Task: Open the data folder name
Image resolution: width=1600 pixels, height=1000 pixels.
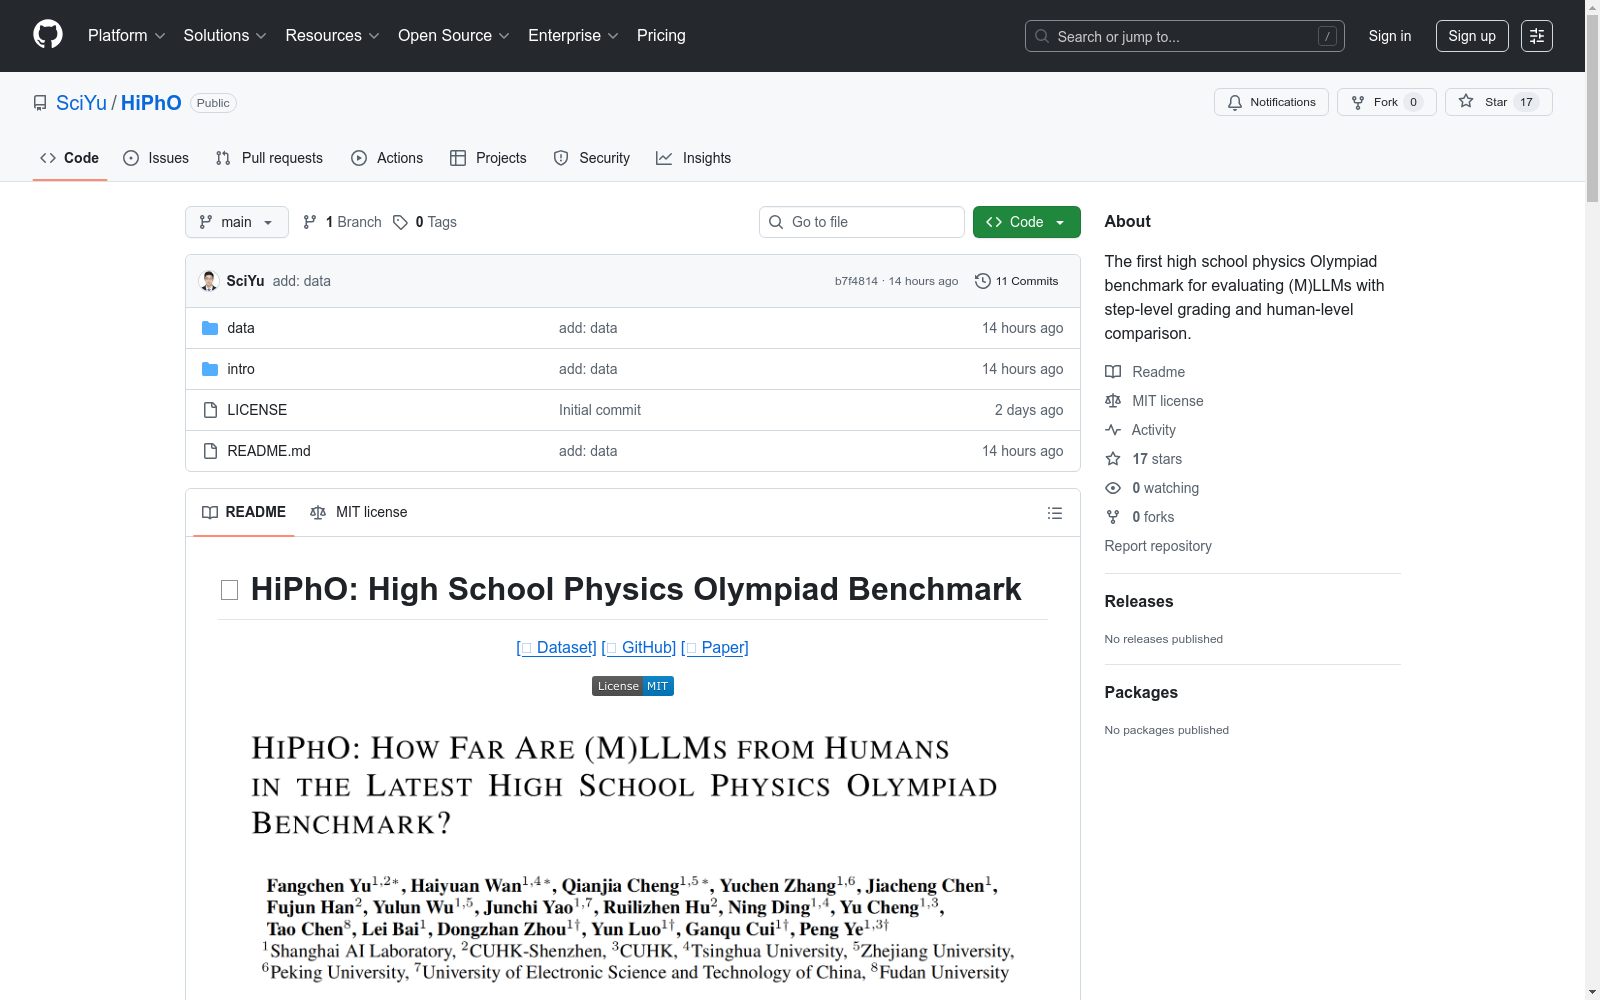Action: (x=241, y=328)
